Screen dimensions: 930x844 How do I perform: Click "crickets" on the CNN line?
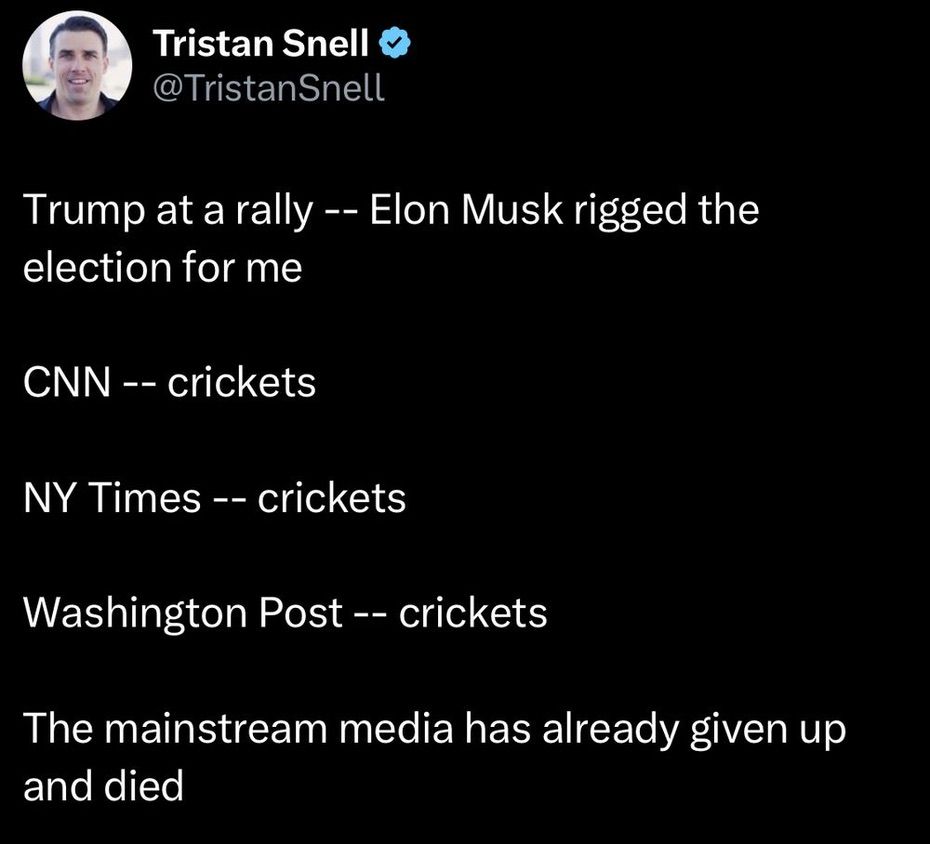pyautogui.click(x=242, y=382)
